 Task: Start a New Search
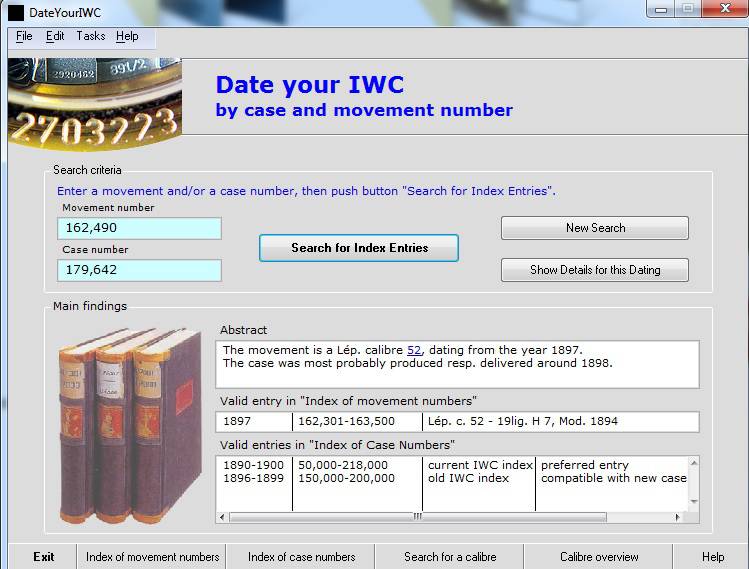(594, 228)
